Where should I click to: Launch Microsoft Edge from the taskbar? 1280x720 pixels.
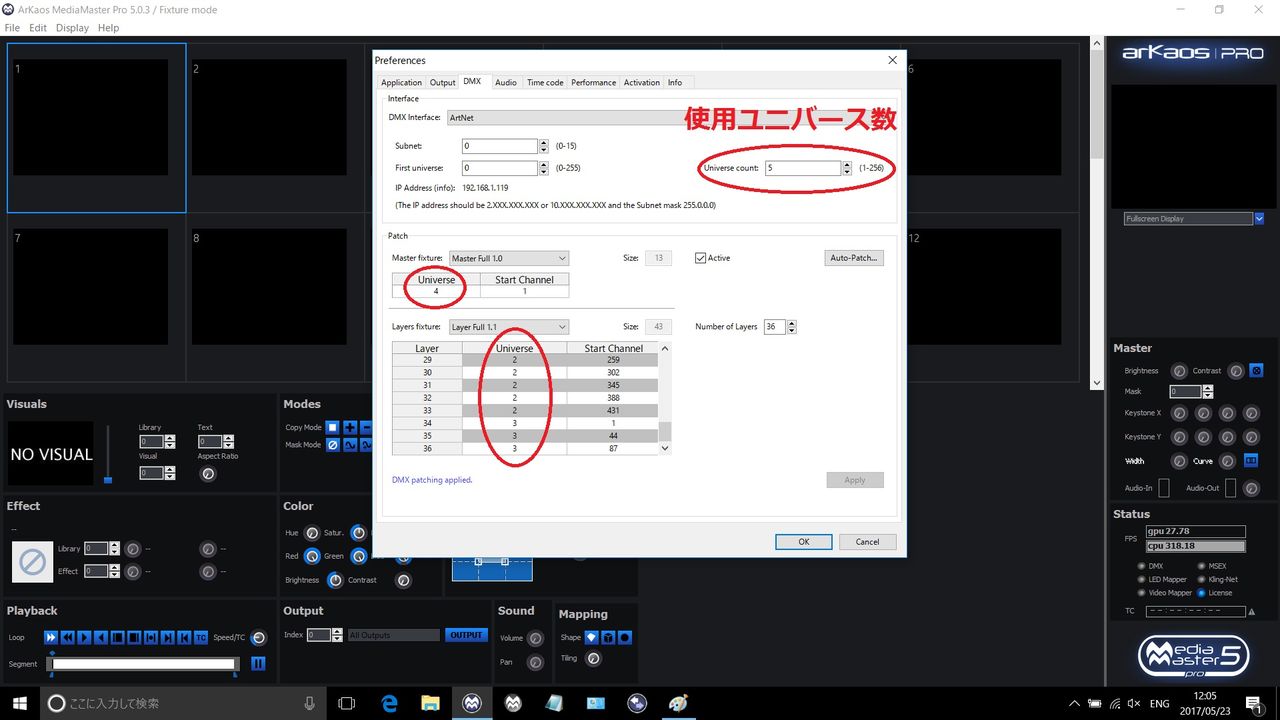point(389,703)
